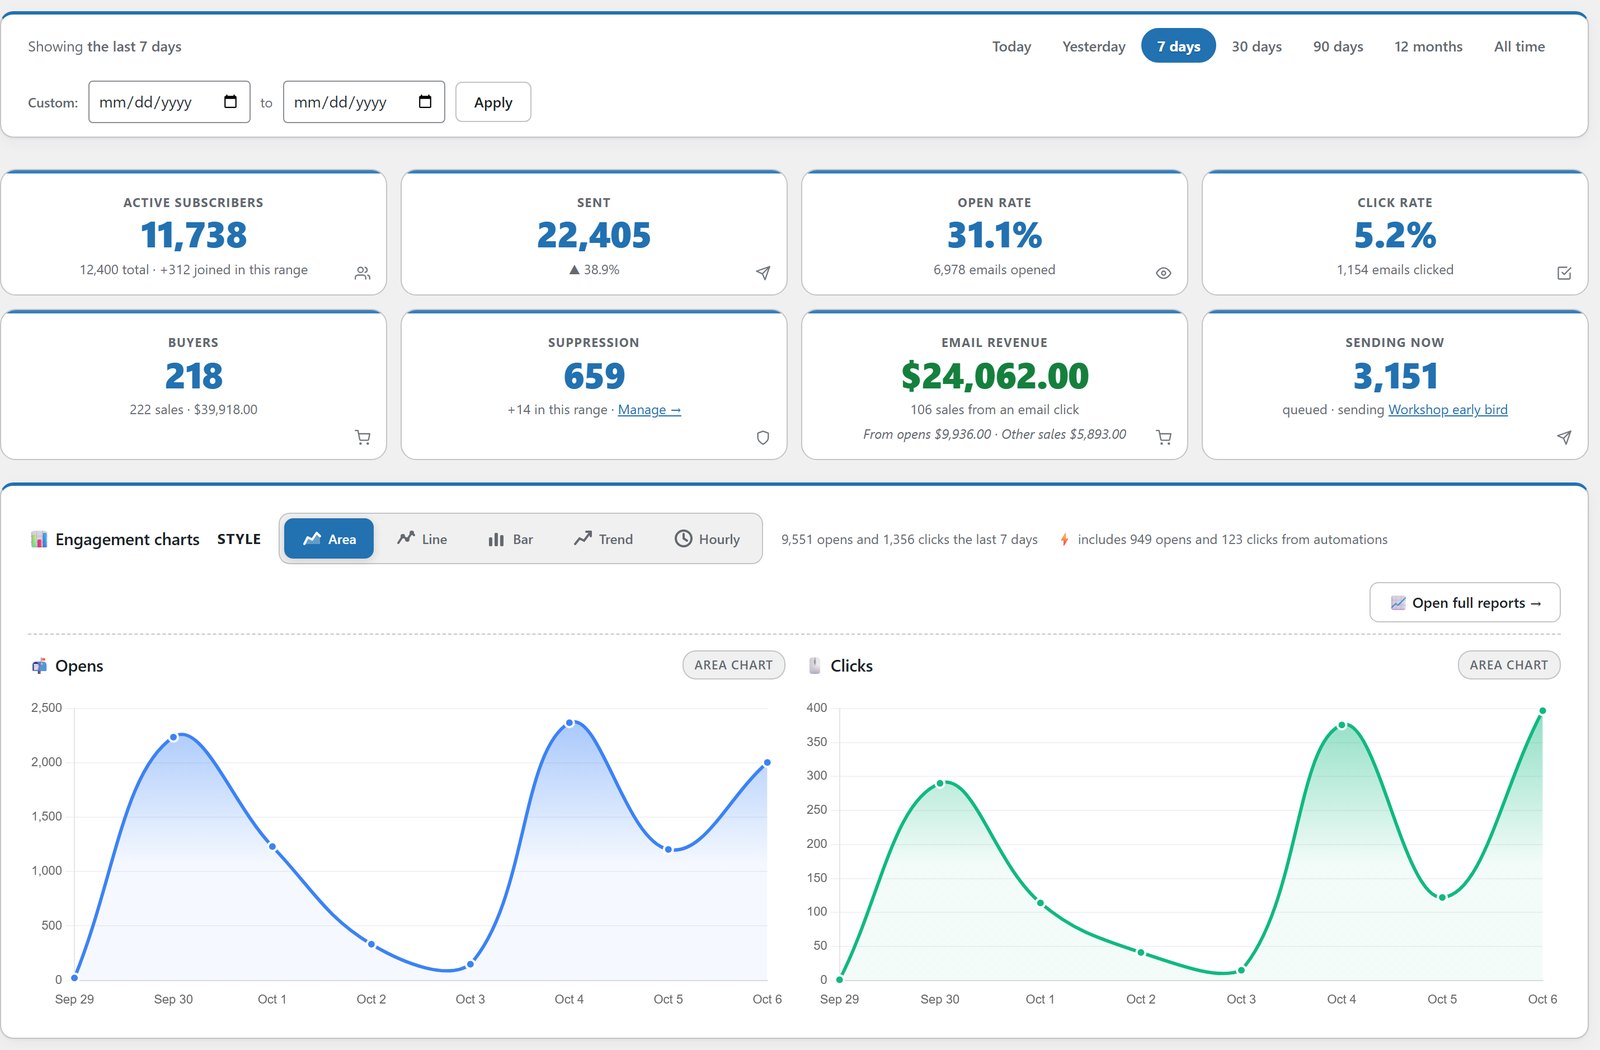Focus the custom end date field
Screen dimensions: 1600x1050
pos(364,102)
